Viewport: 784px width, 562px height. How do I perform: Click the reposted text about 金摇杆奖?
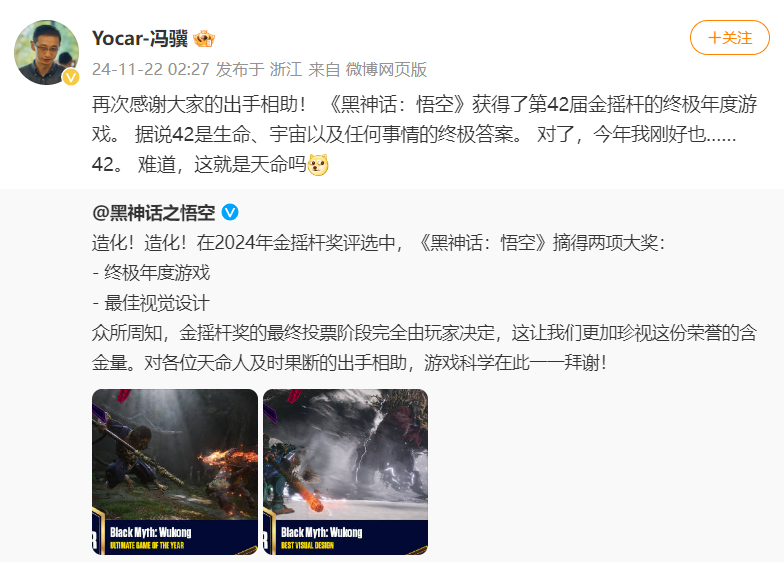point(424,303)
